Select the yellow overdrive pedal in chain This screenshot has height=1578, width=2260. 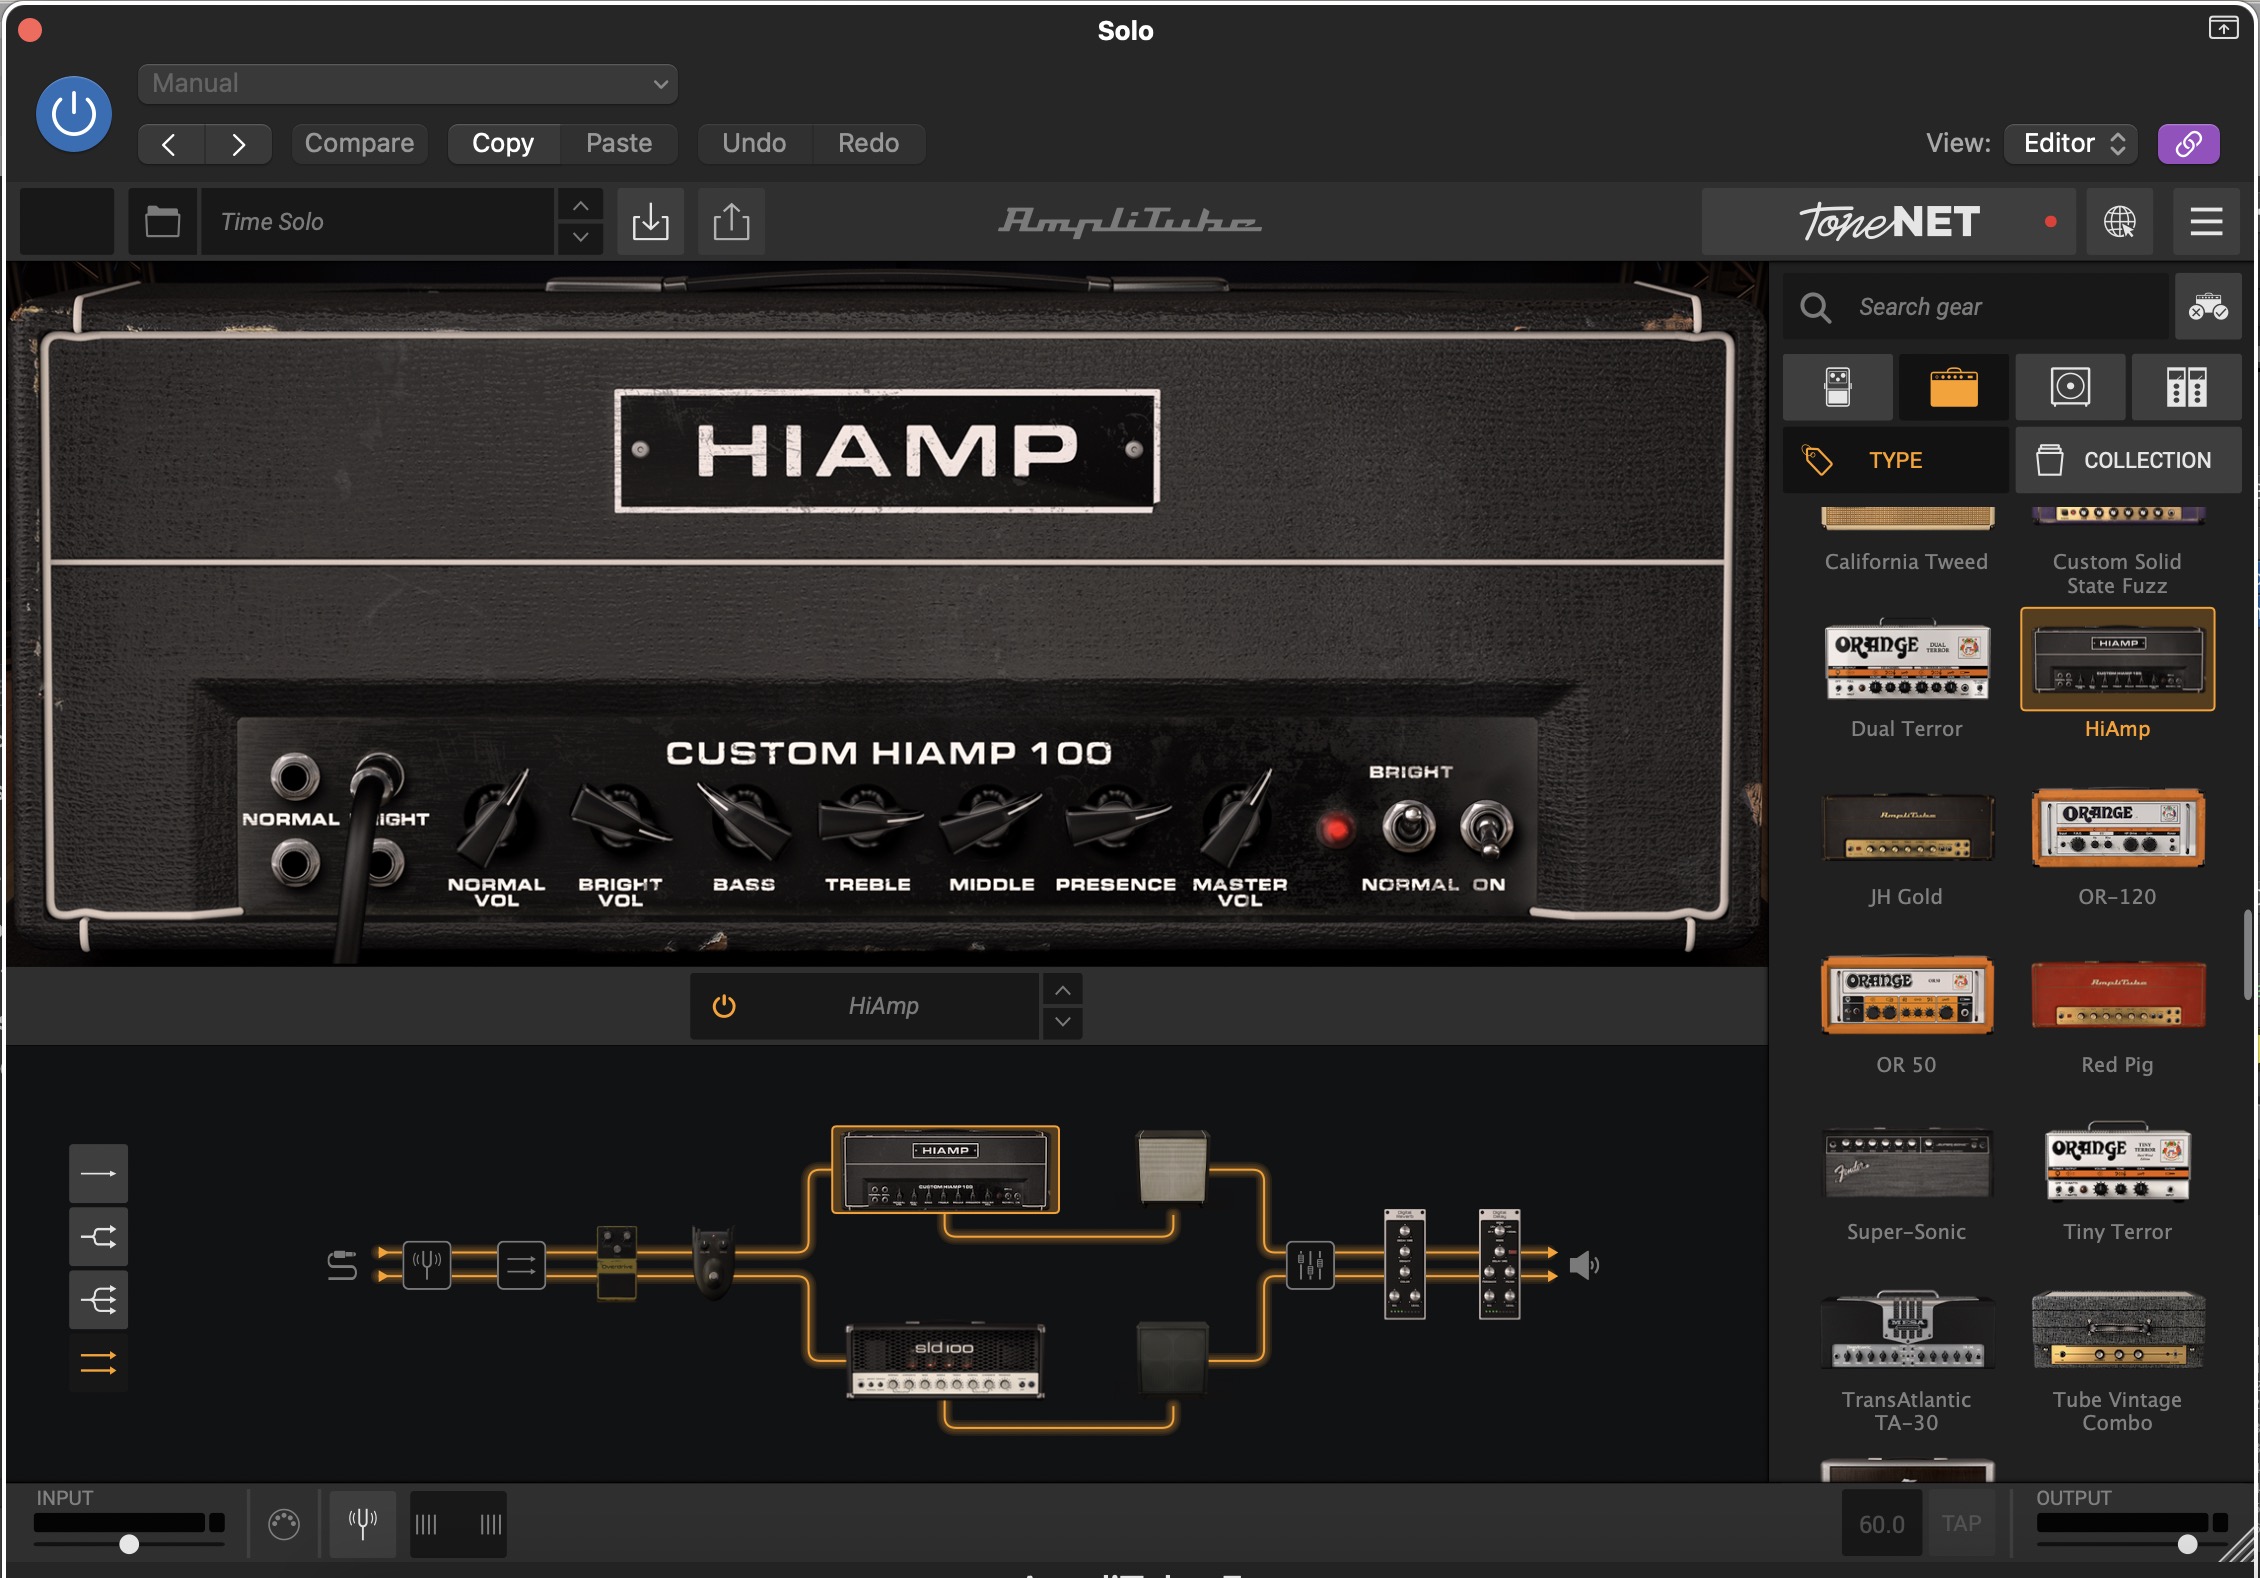617,1263
